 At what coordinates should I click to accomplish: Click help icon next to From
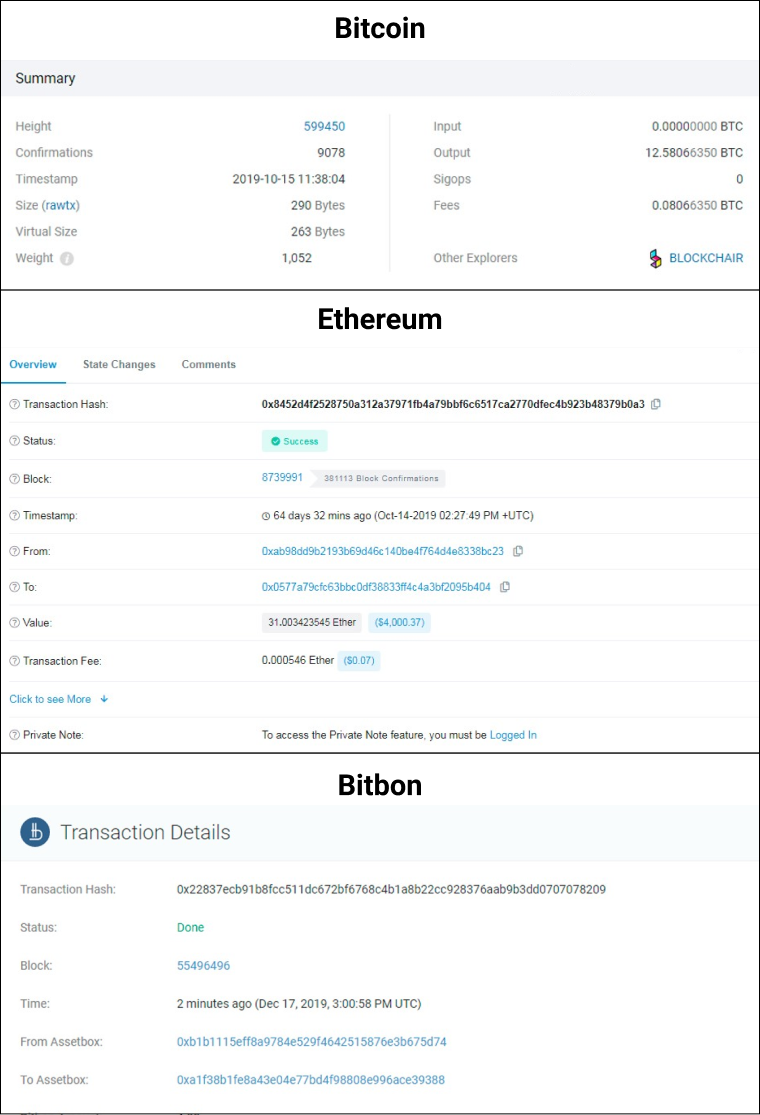click(x=14, y=551)
